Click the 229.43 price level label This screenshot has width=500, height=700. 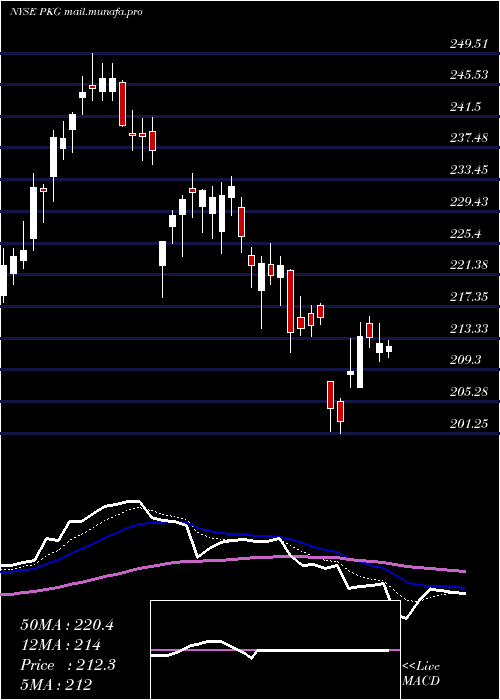point(468,202)
